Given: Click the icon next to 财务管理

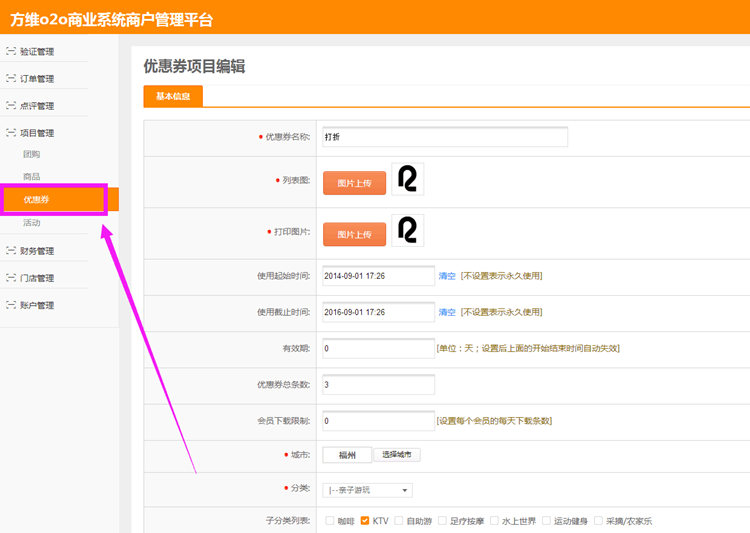Looking at the screenshot, I should 11,250.
